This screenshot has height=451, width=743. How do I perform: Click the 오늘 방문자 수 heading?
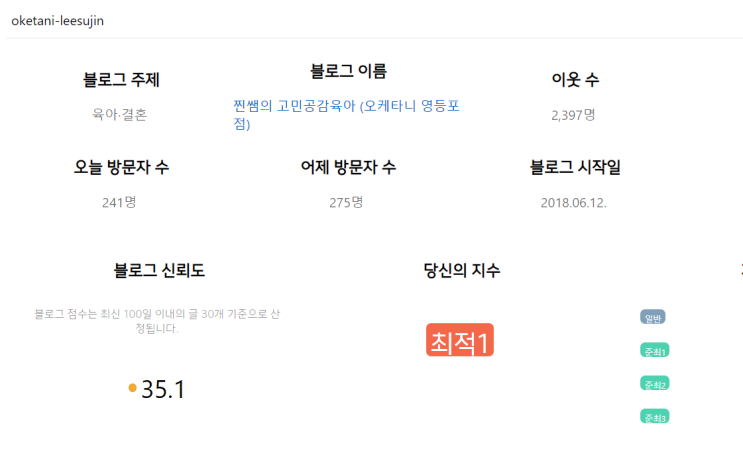pos(121,167)
